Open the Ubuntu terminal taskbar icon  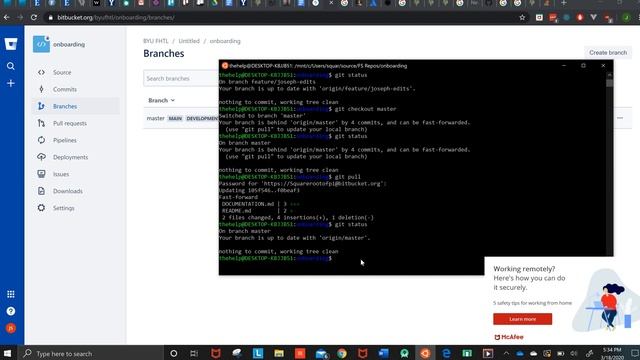(425, 353)
